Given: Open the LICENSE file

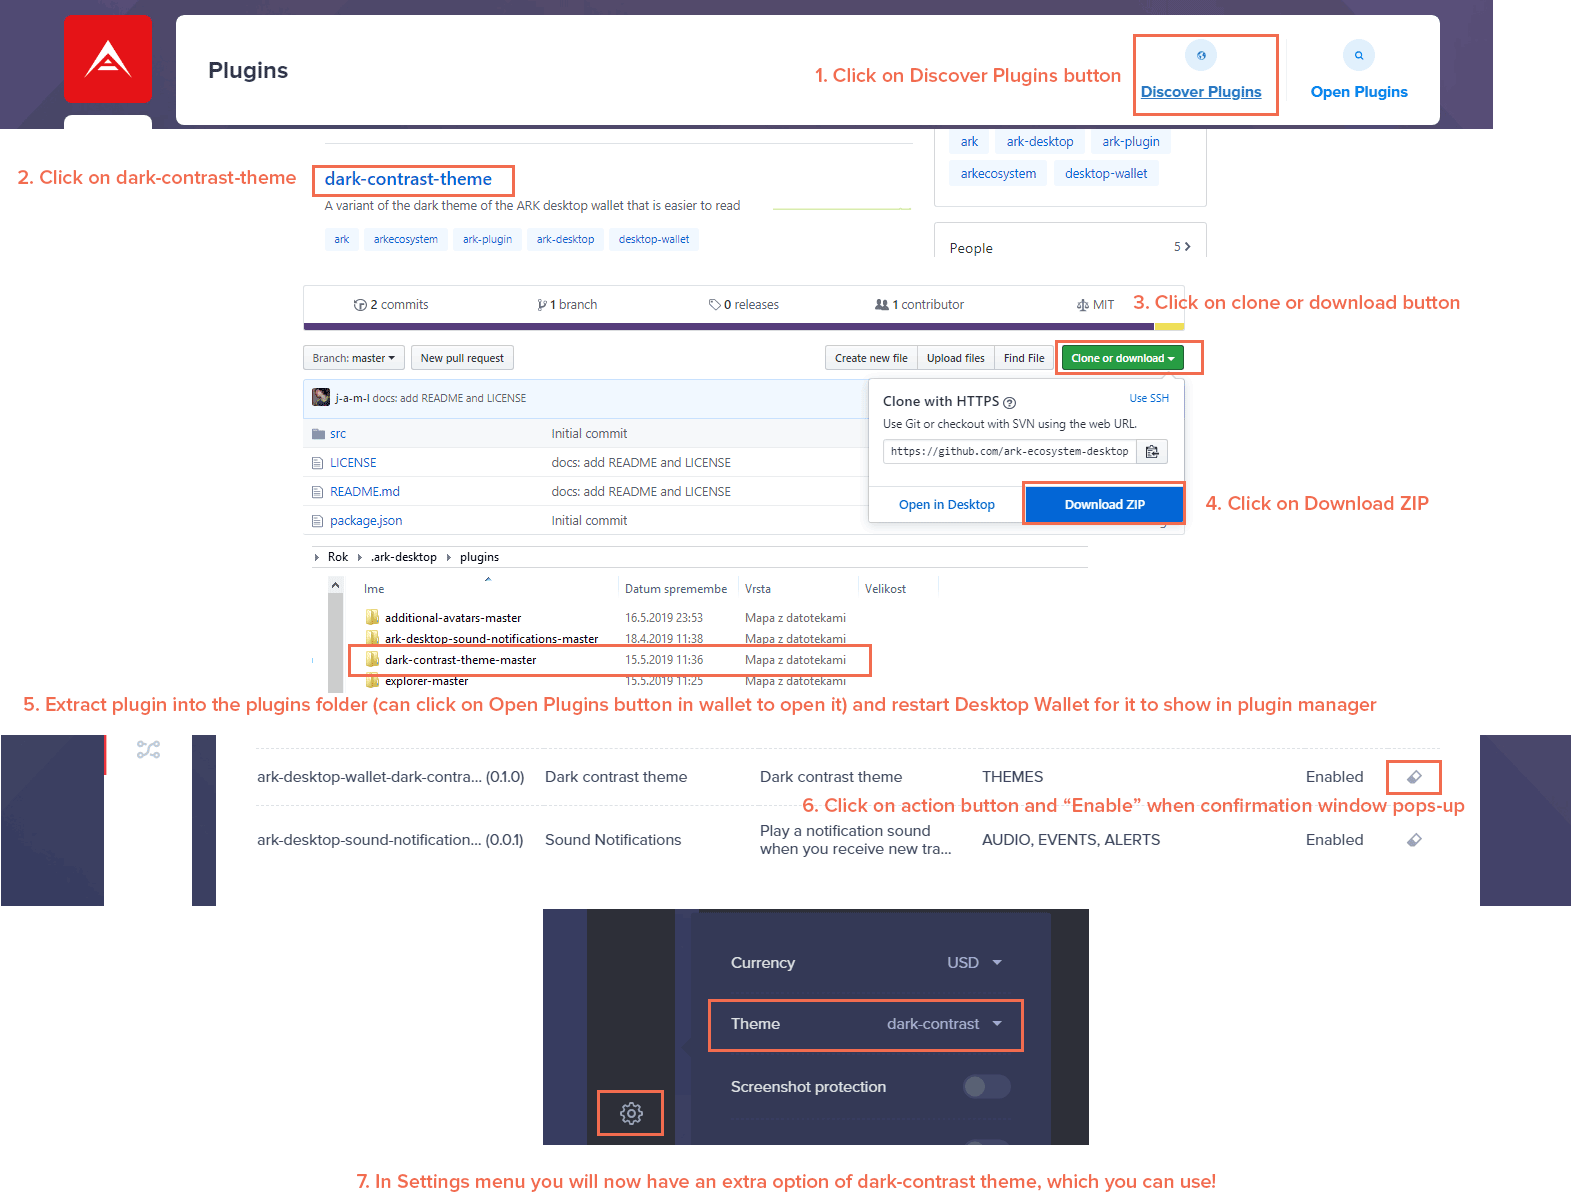Looking at the screenshot, I should (353, 463).
